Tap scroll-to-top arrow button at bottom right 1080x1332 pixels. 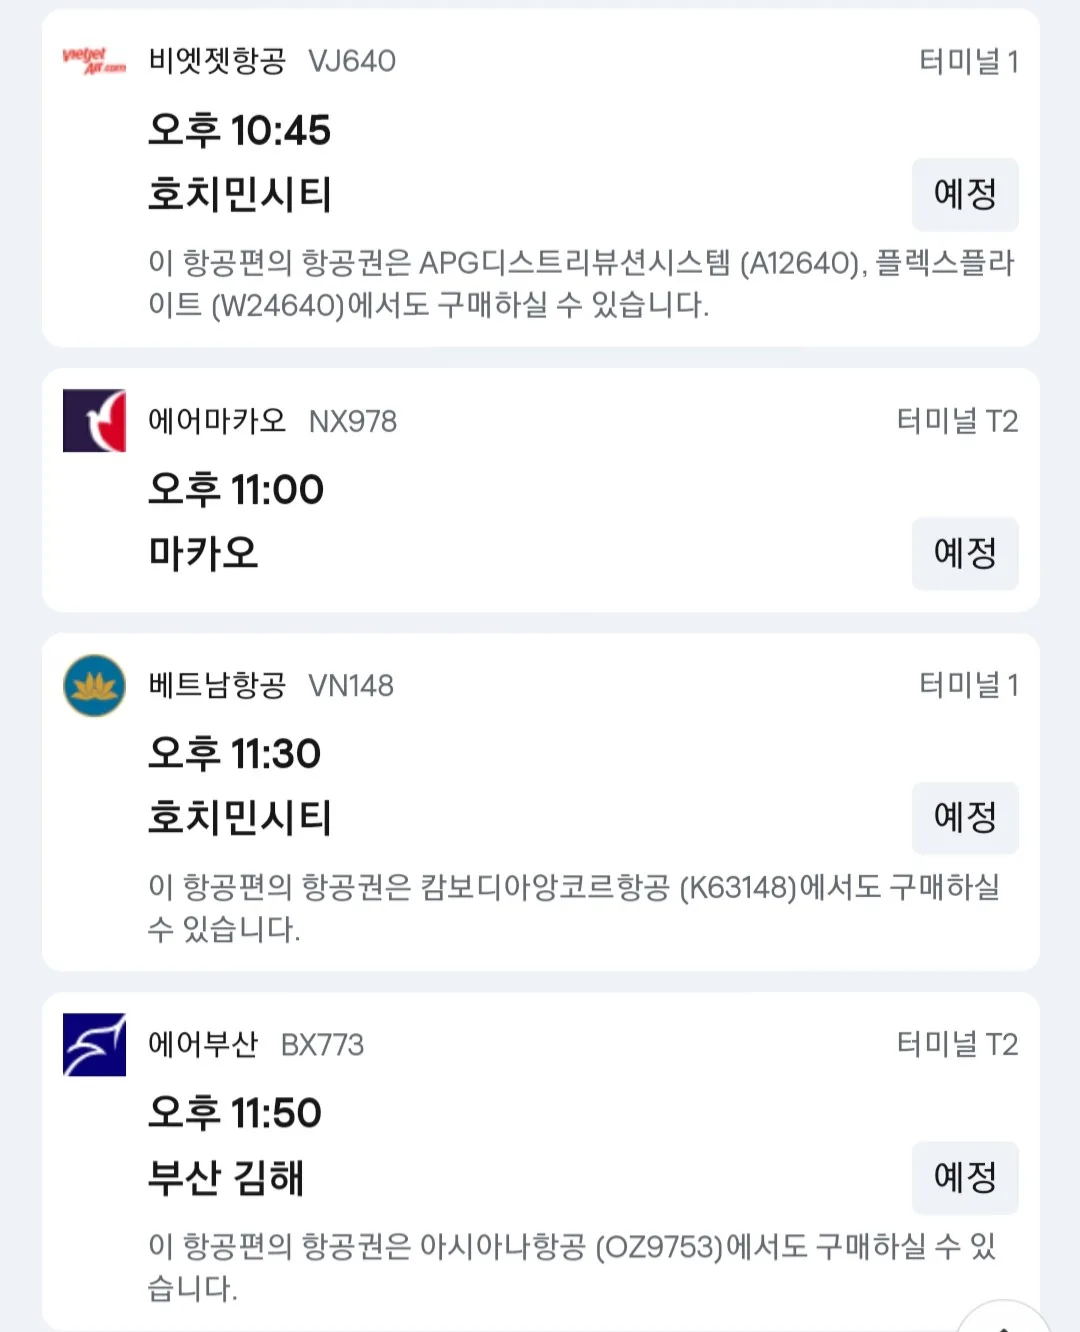click(1003, 1320)
